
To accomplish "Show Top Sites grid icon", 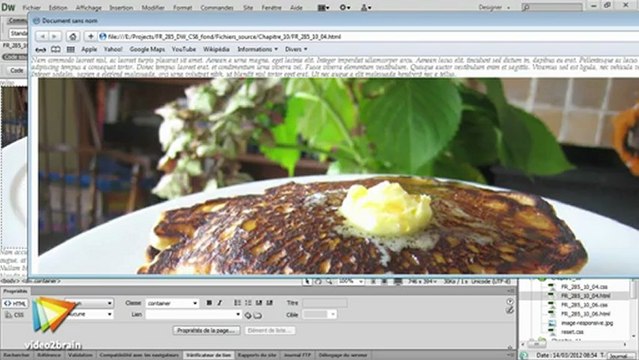I will (x=71, y=49).
